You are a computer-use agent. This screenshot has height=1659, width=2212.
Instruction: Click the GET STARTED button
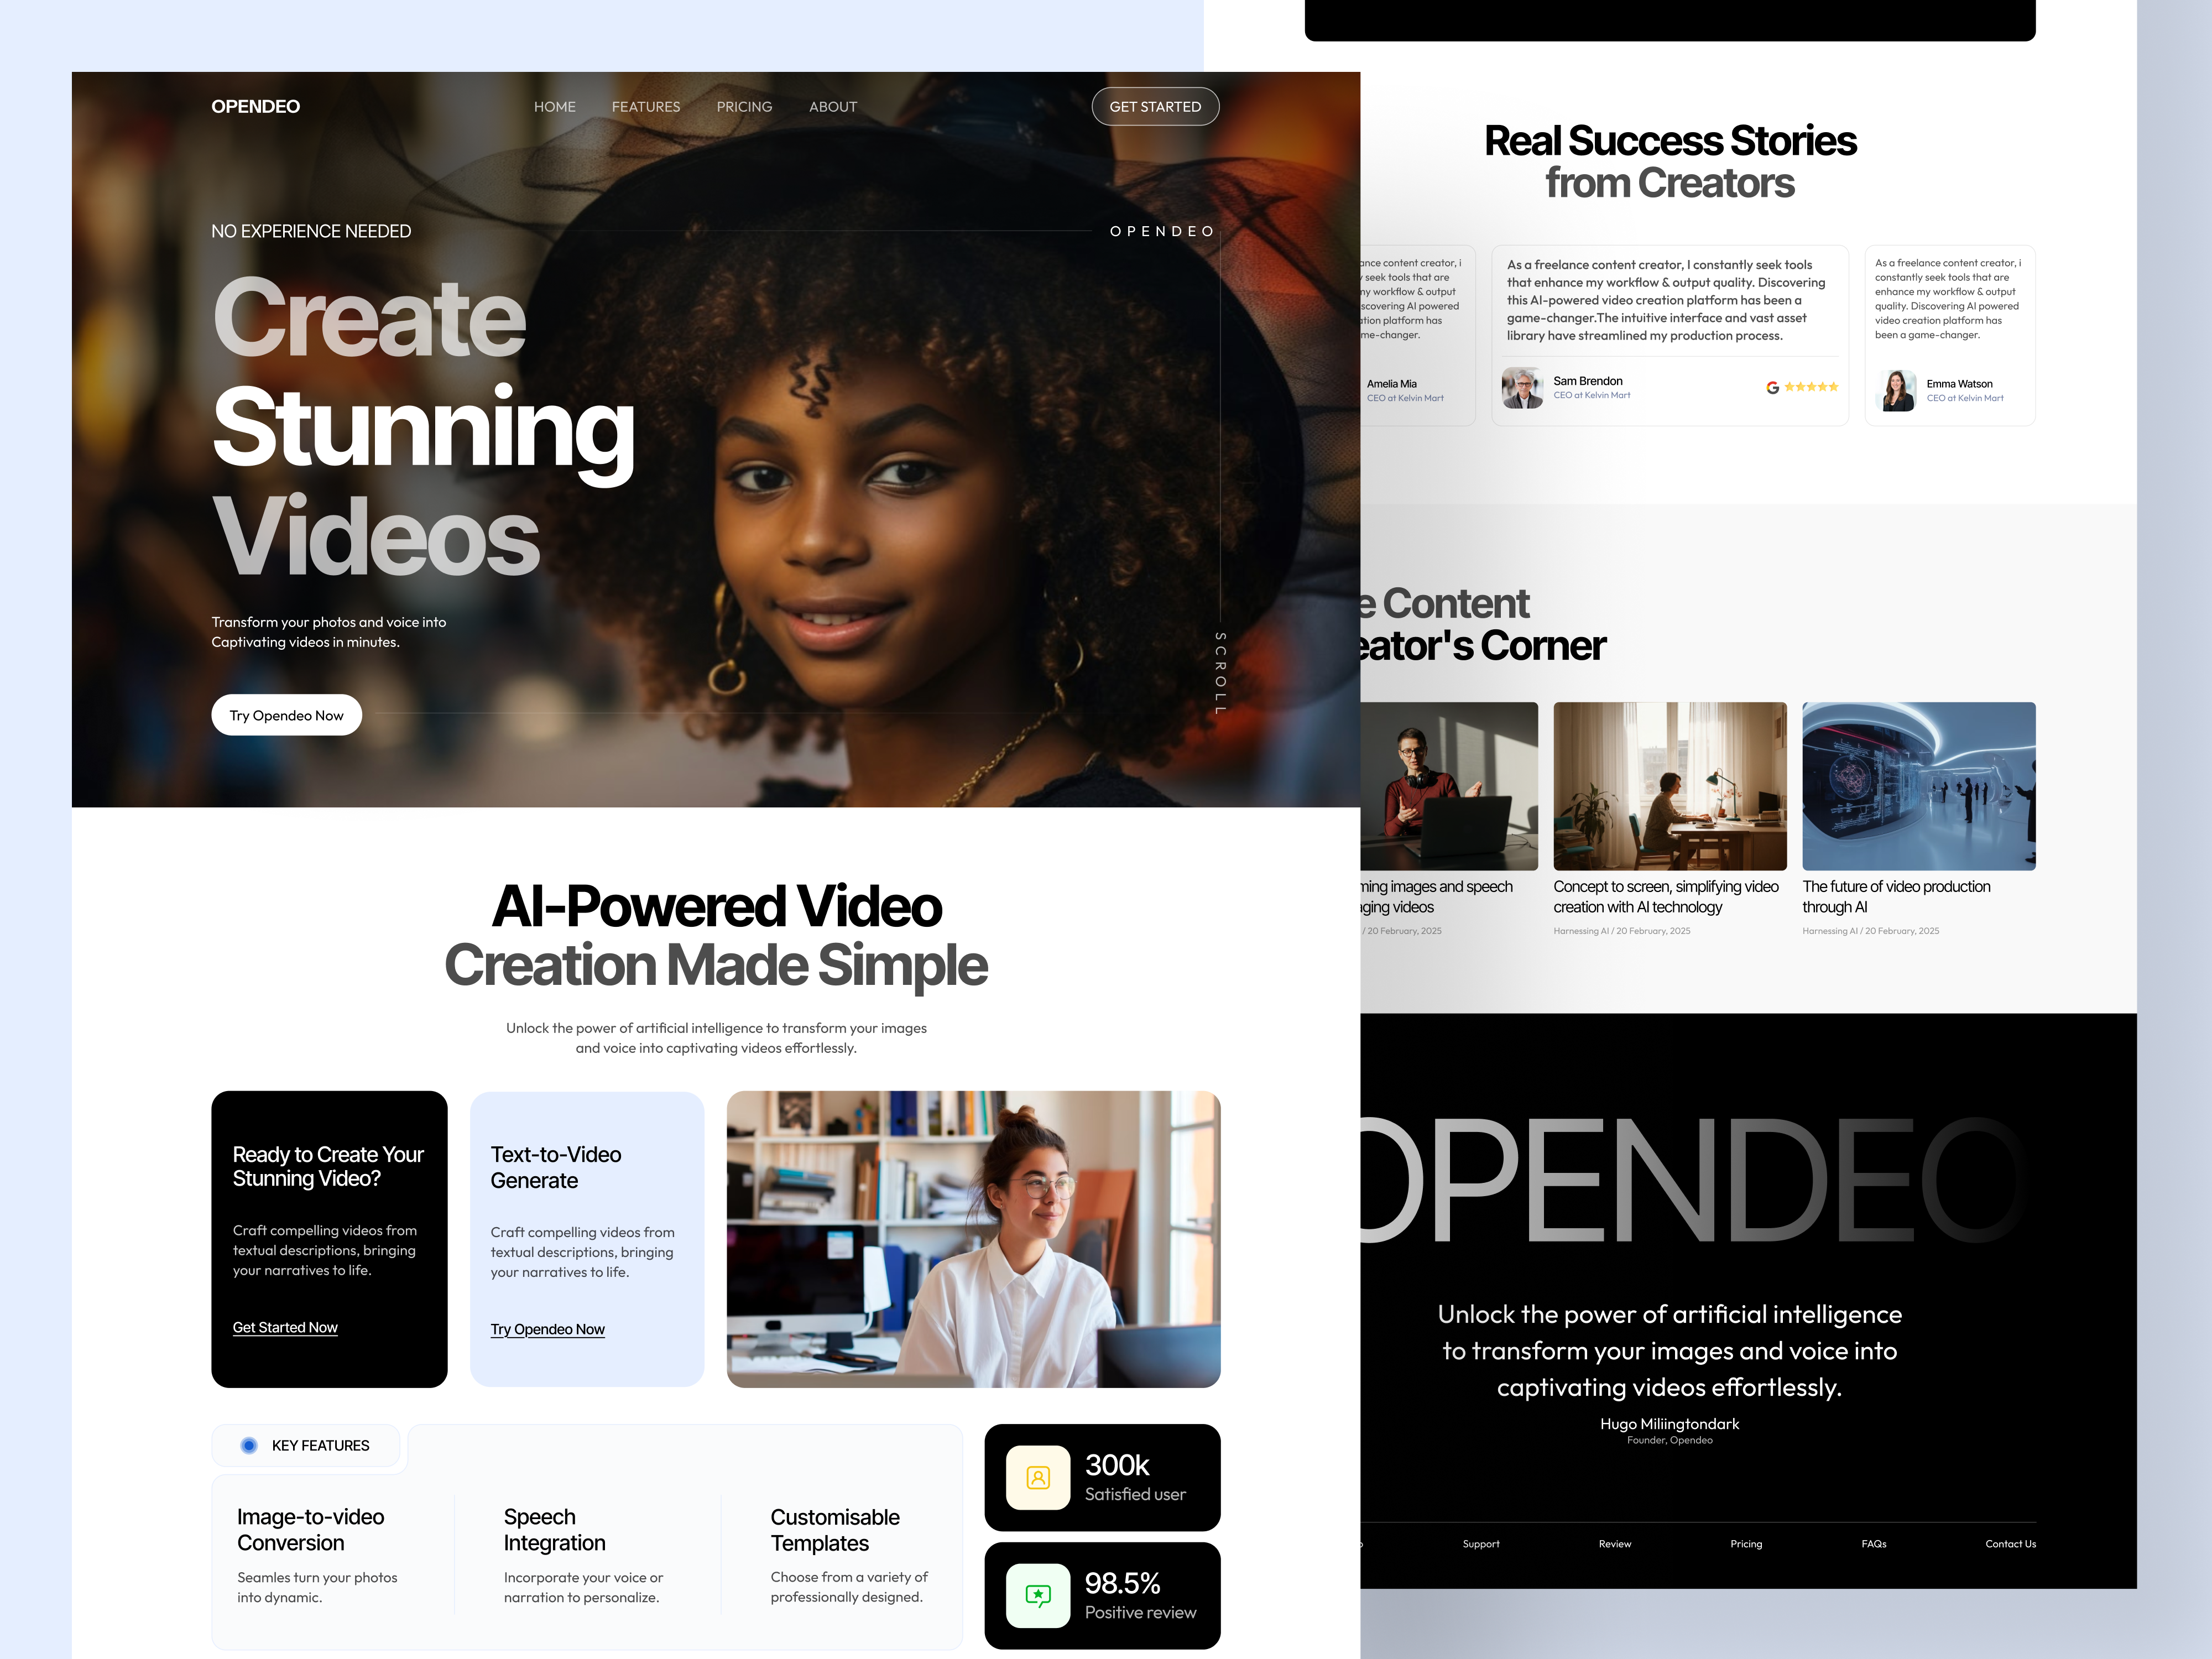pyautogui.click(x=1155, y=106)
